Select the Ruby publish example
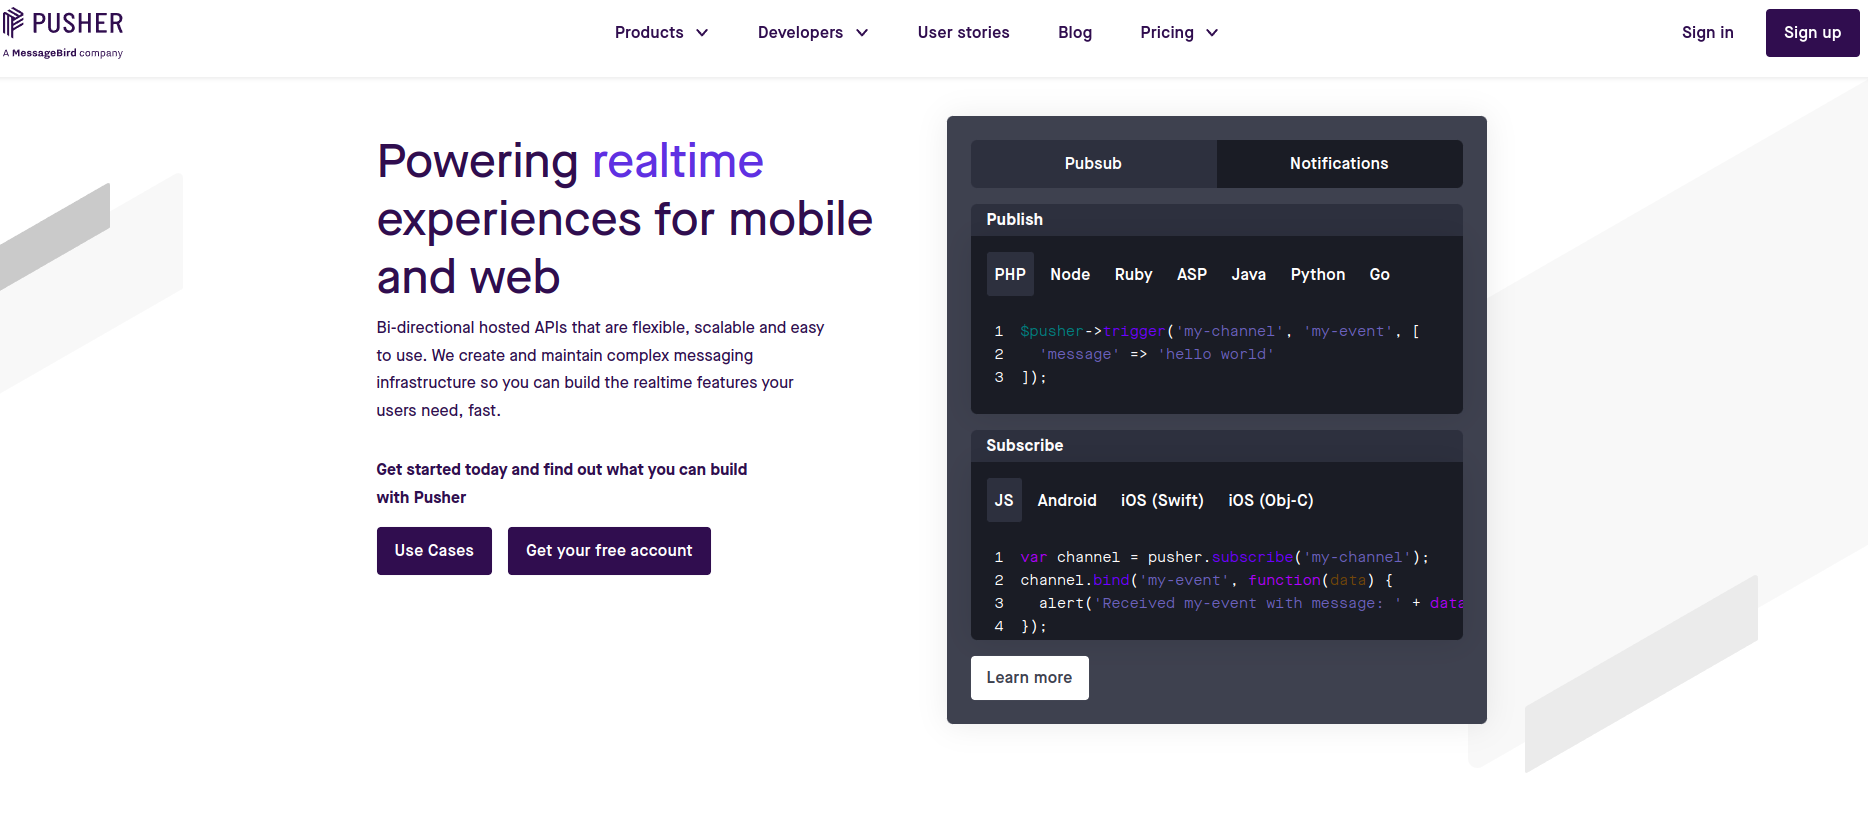This screenshot has width=1868, height=820. (1133, 275)
